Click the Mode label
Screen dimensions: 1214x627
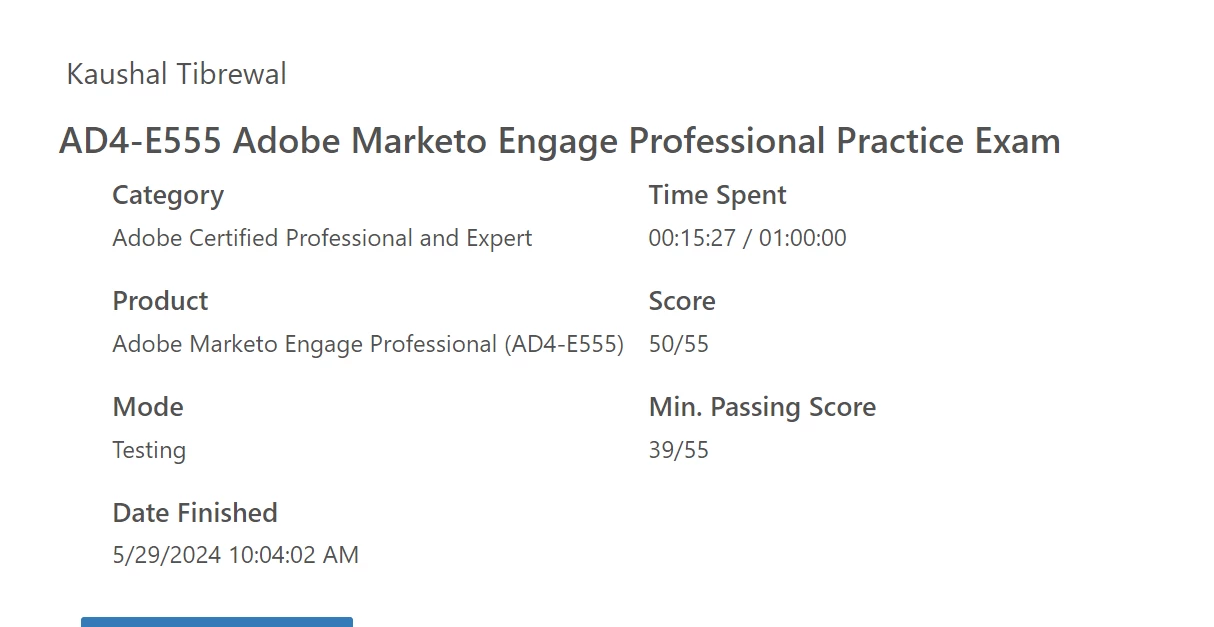point(148,407)
